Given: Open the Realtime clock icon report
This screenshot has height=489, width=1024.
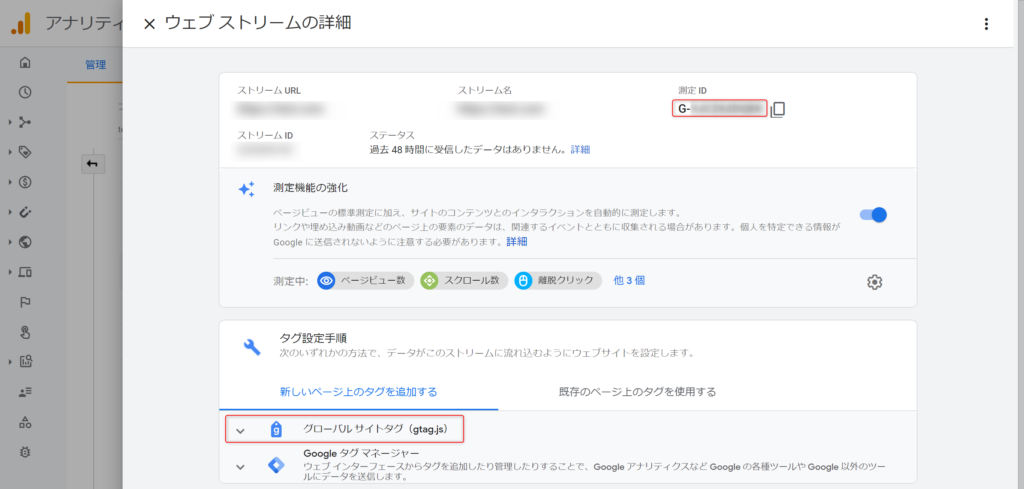Looking at the screenshot, I should coord(25,92).
